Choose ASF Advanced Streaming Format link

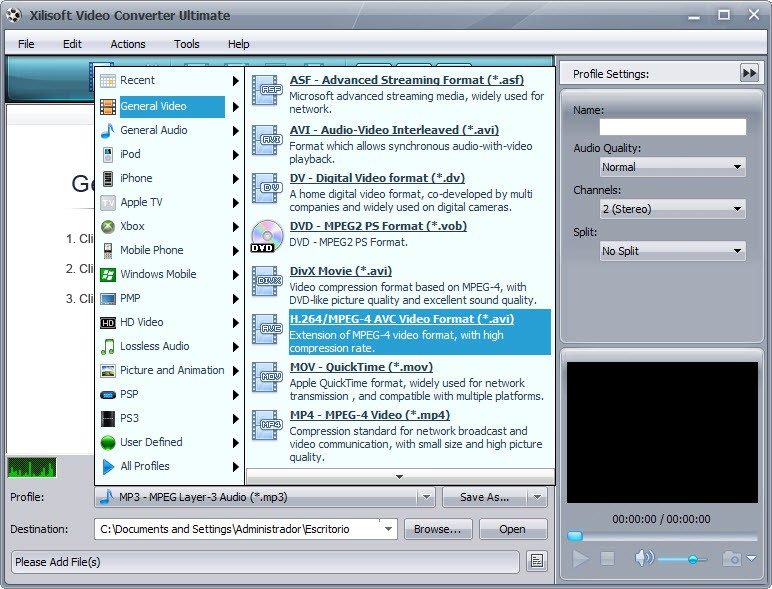pyautogui.click(x=407, y=80)
